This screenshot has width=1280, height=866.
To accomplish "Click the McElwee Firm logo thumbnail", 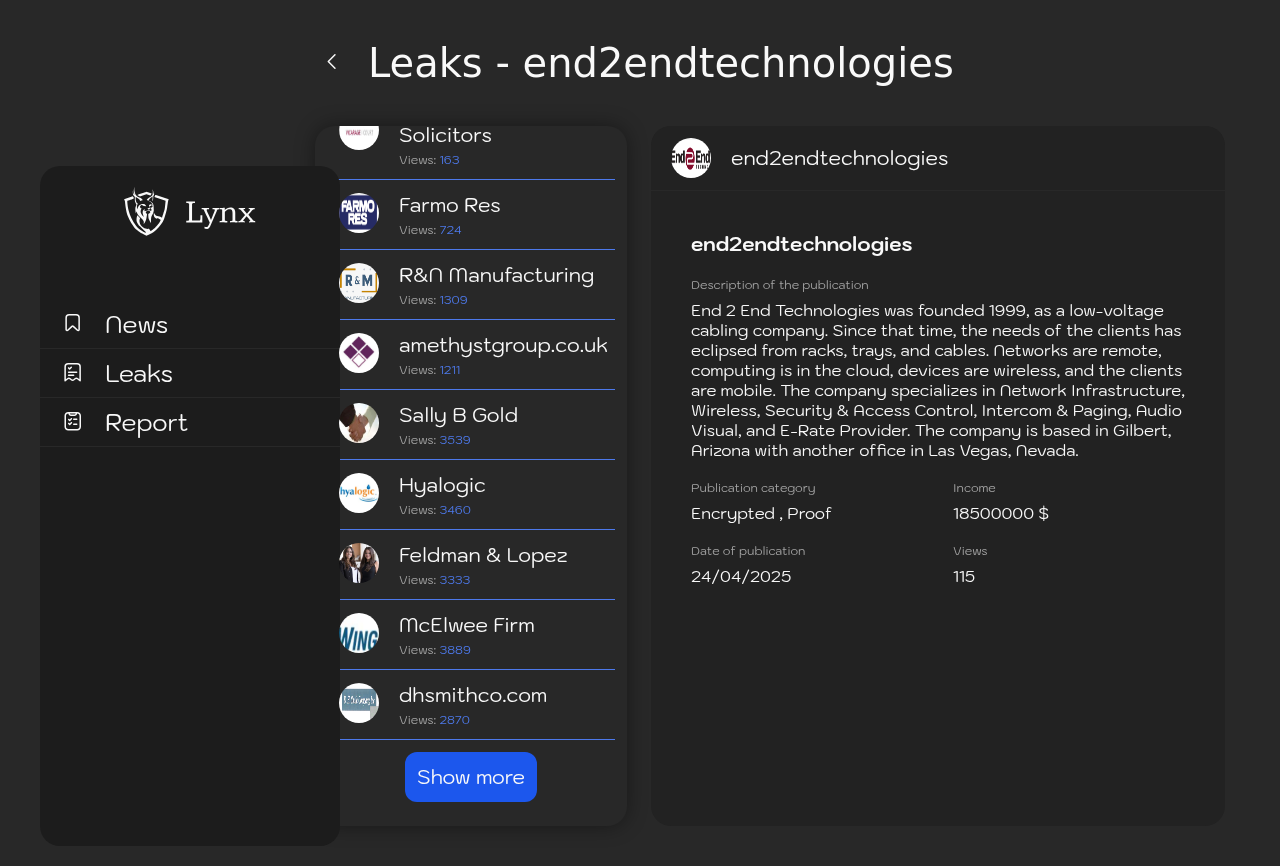I will (x=359, y=633).
